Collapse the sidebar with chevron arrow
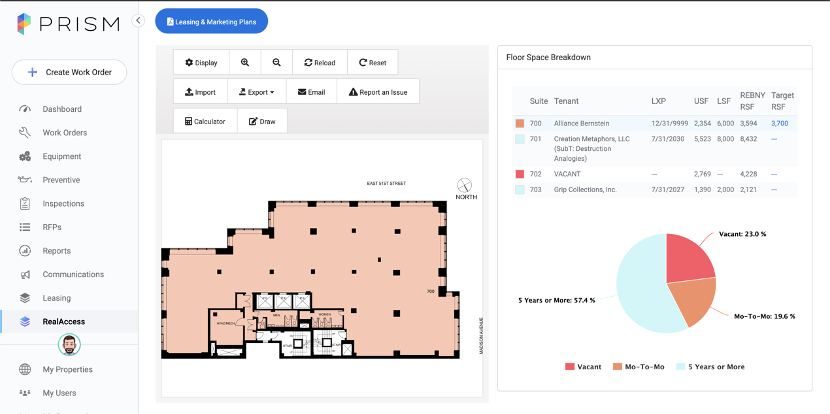The width and height of the screenshot is (830, 414). click(x=138, y=21)
